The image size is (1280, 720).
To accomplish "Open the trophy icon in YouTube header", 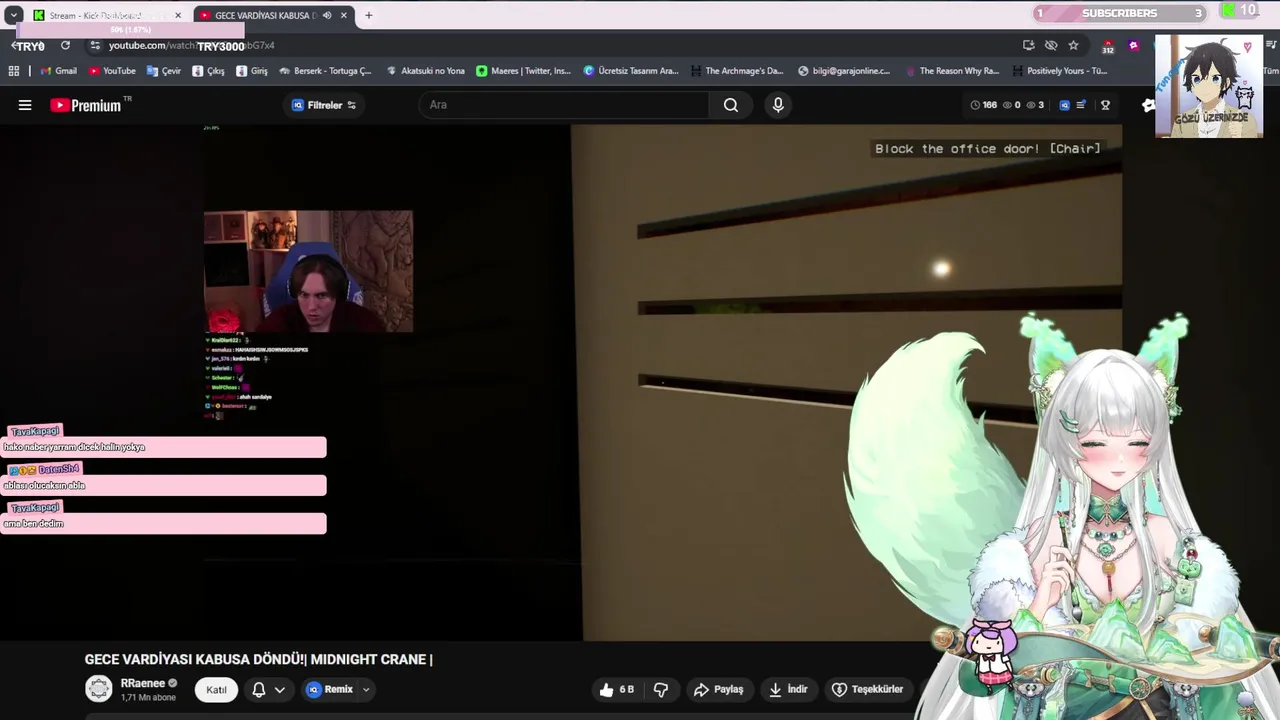I will point(1105,105).
